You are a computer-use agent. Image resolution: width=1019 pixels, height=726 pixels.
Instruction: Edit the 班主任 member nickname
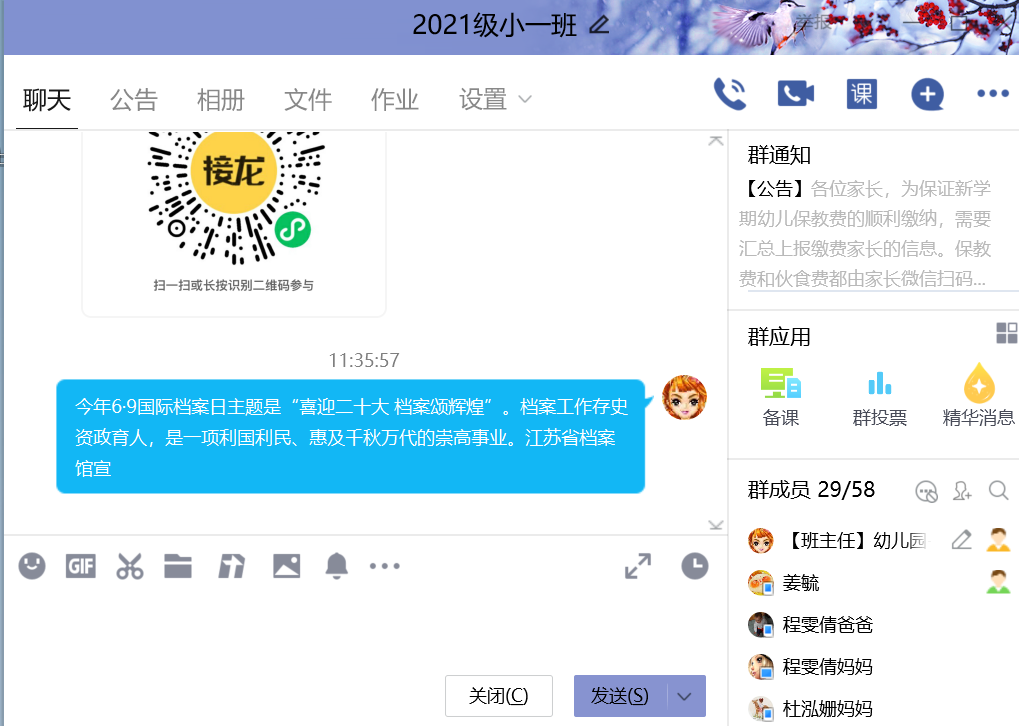pyautogui.click(x=961, y=540)
